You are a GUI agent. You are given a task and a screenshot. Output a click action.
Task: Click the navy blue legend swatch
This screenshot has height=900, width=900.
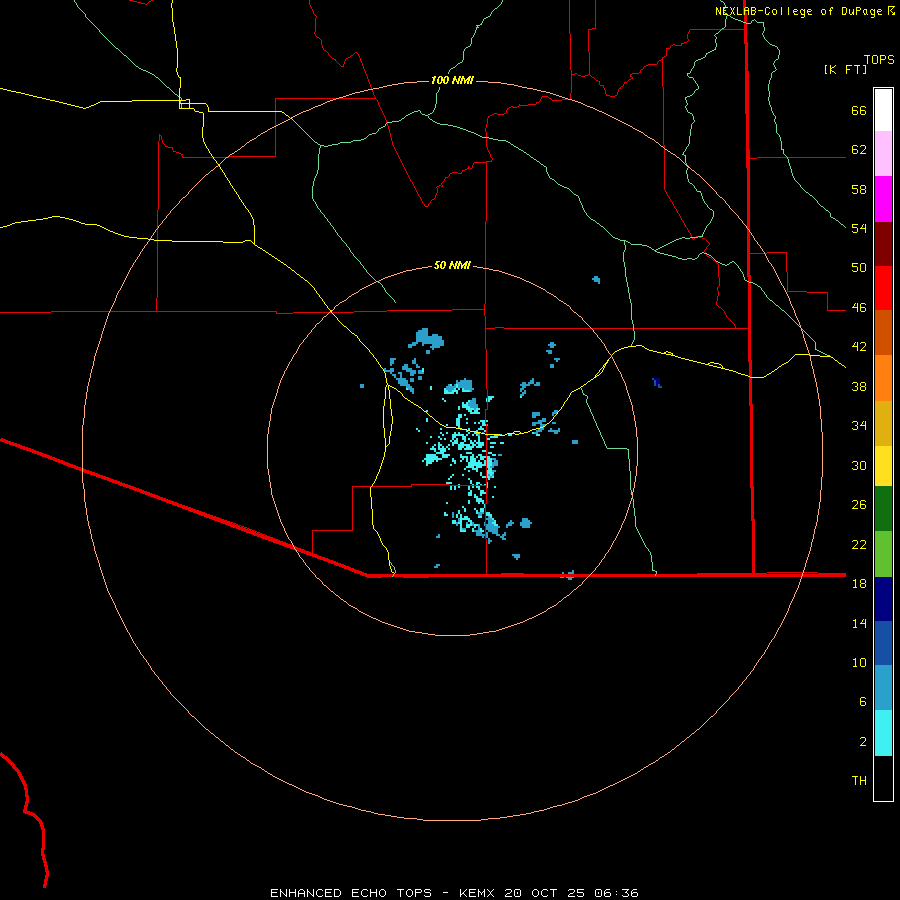pos(883,599)
